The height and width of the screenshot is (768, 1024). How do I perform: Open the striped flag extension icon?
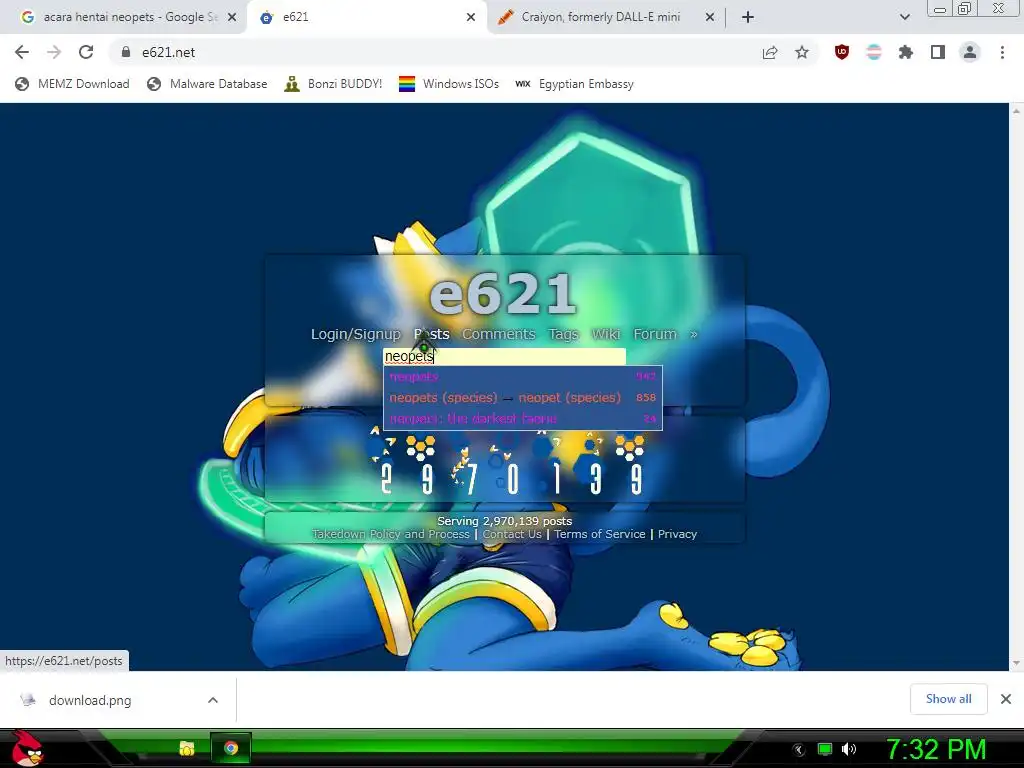pos(873,52)
